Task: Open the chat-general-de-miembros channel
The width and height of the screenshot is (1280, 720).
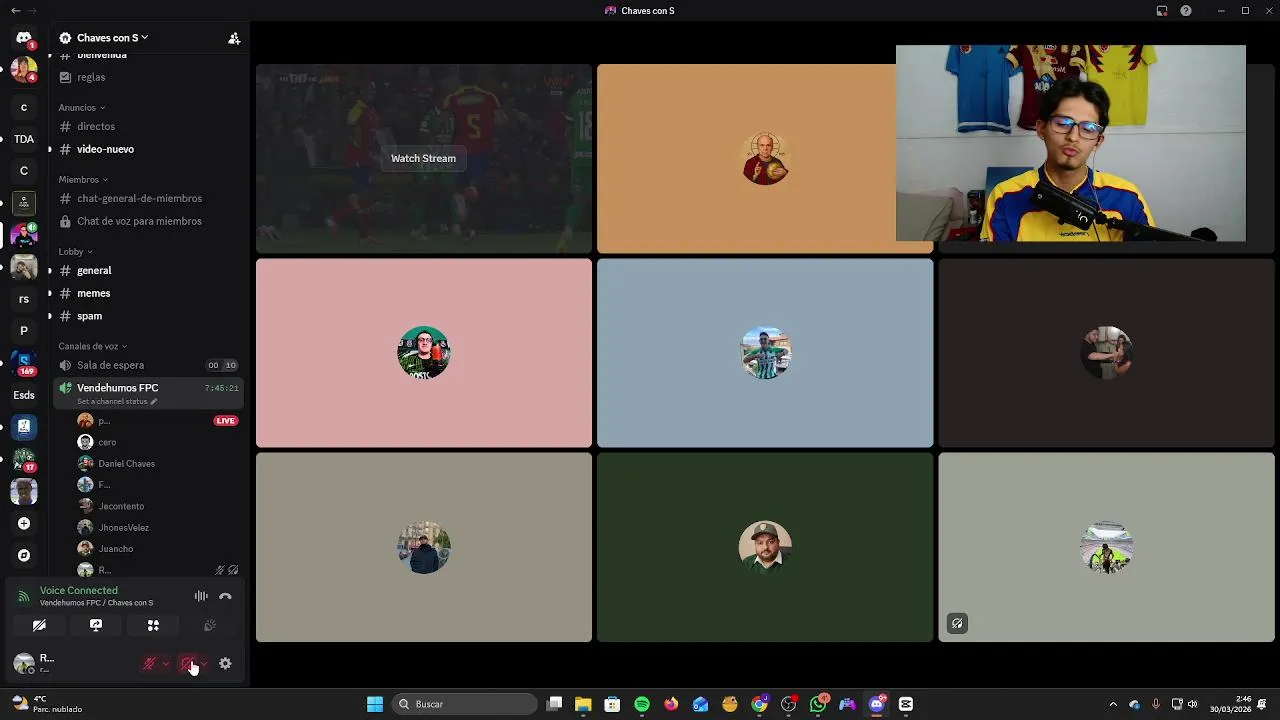Action: (148, 198)
